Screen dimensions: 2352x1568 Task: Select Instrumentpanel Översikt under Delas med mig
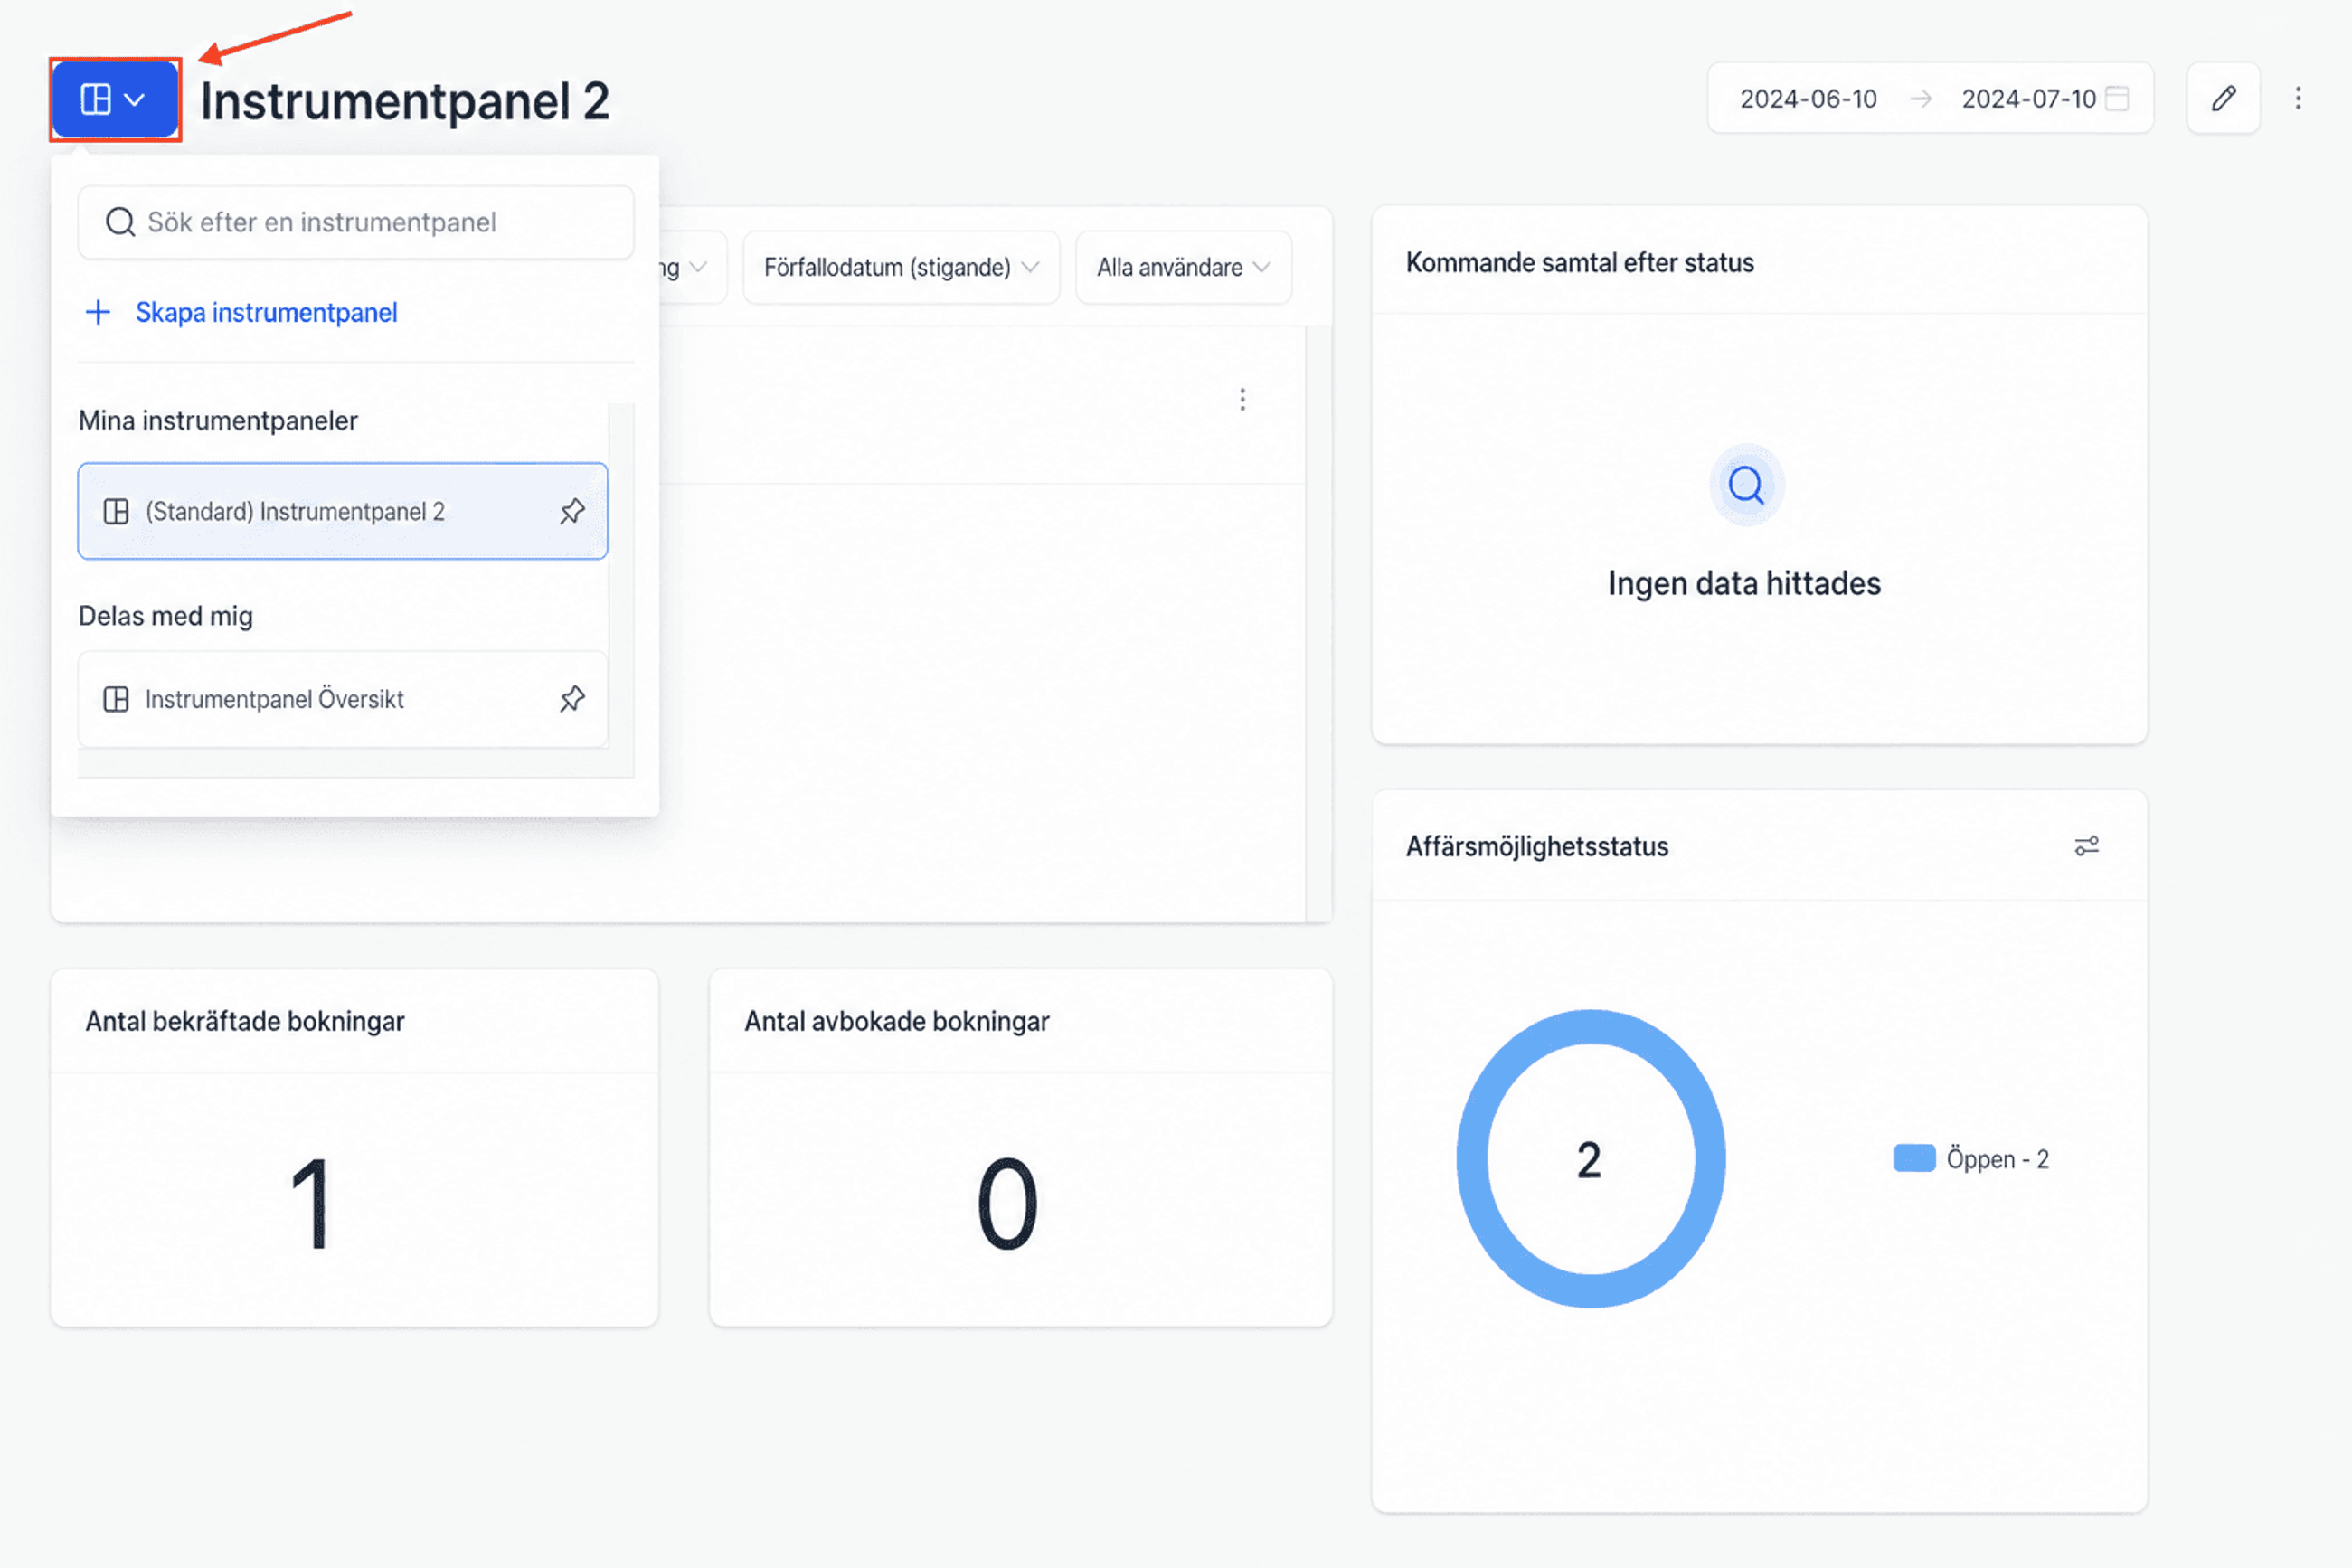342,698
